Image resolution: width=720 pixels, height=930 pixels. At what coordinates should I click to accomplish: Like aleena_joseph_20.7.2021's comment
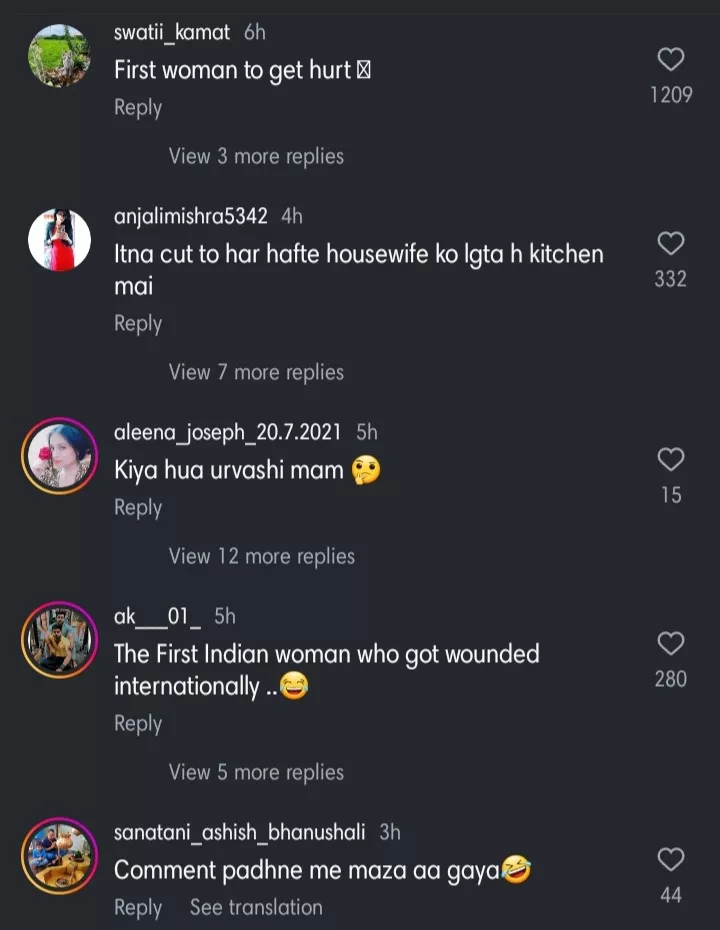pyautogui.click(x=671, y=460)
